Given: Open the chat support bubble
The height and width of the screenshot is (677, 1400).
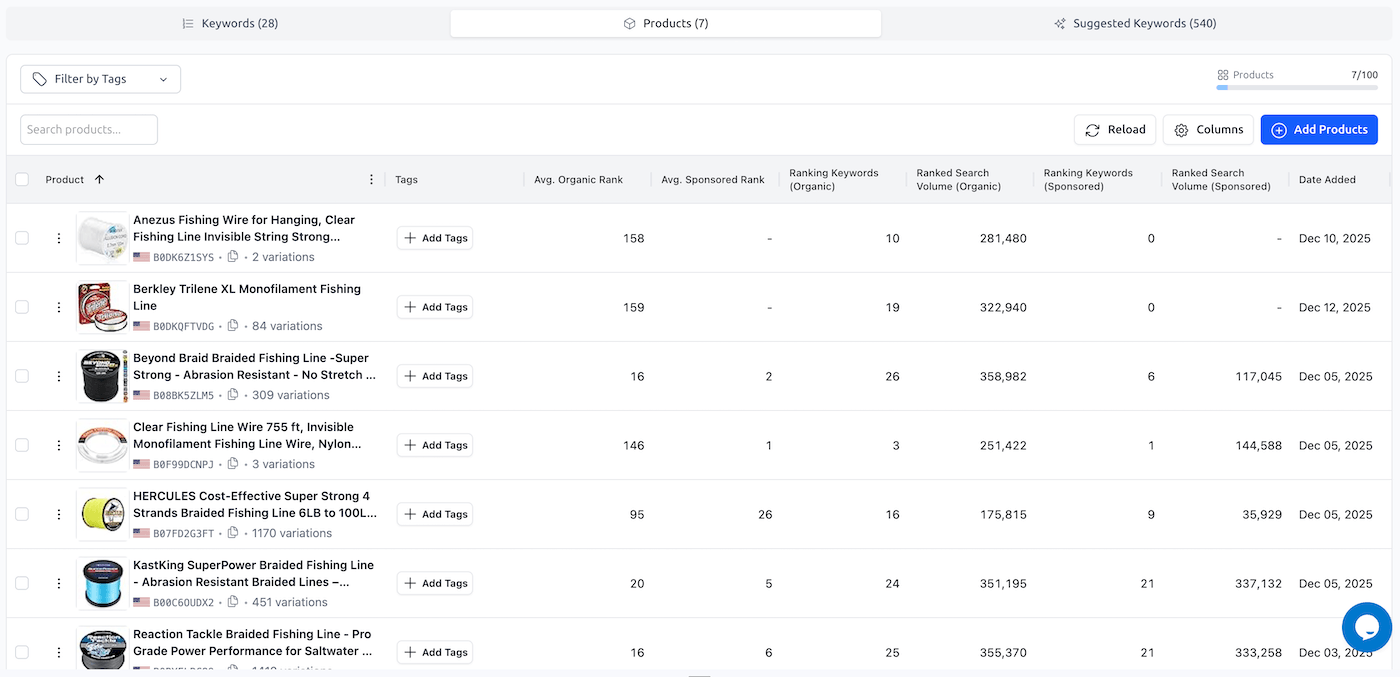Looking at the screenshot, I should 1366,627.
